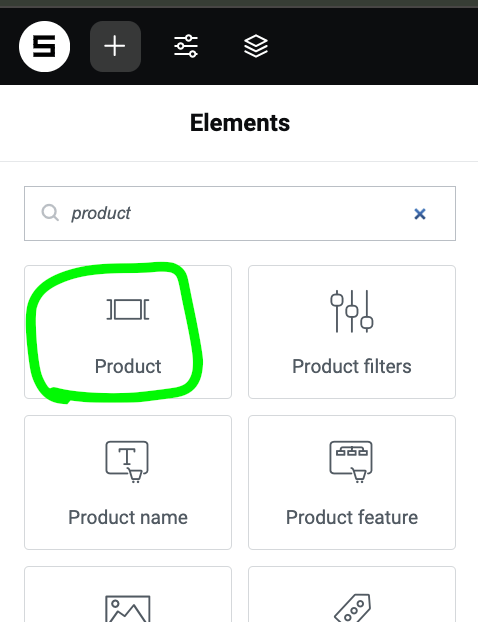The width and height of the screenshot is (478, 622).
Task: Choose the Product name element card
Action: [x=128, y=482]
